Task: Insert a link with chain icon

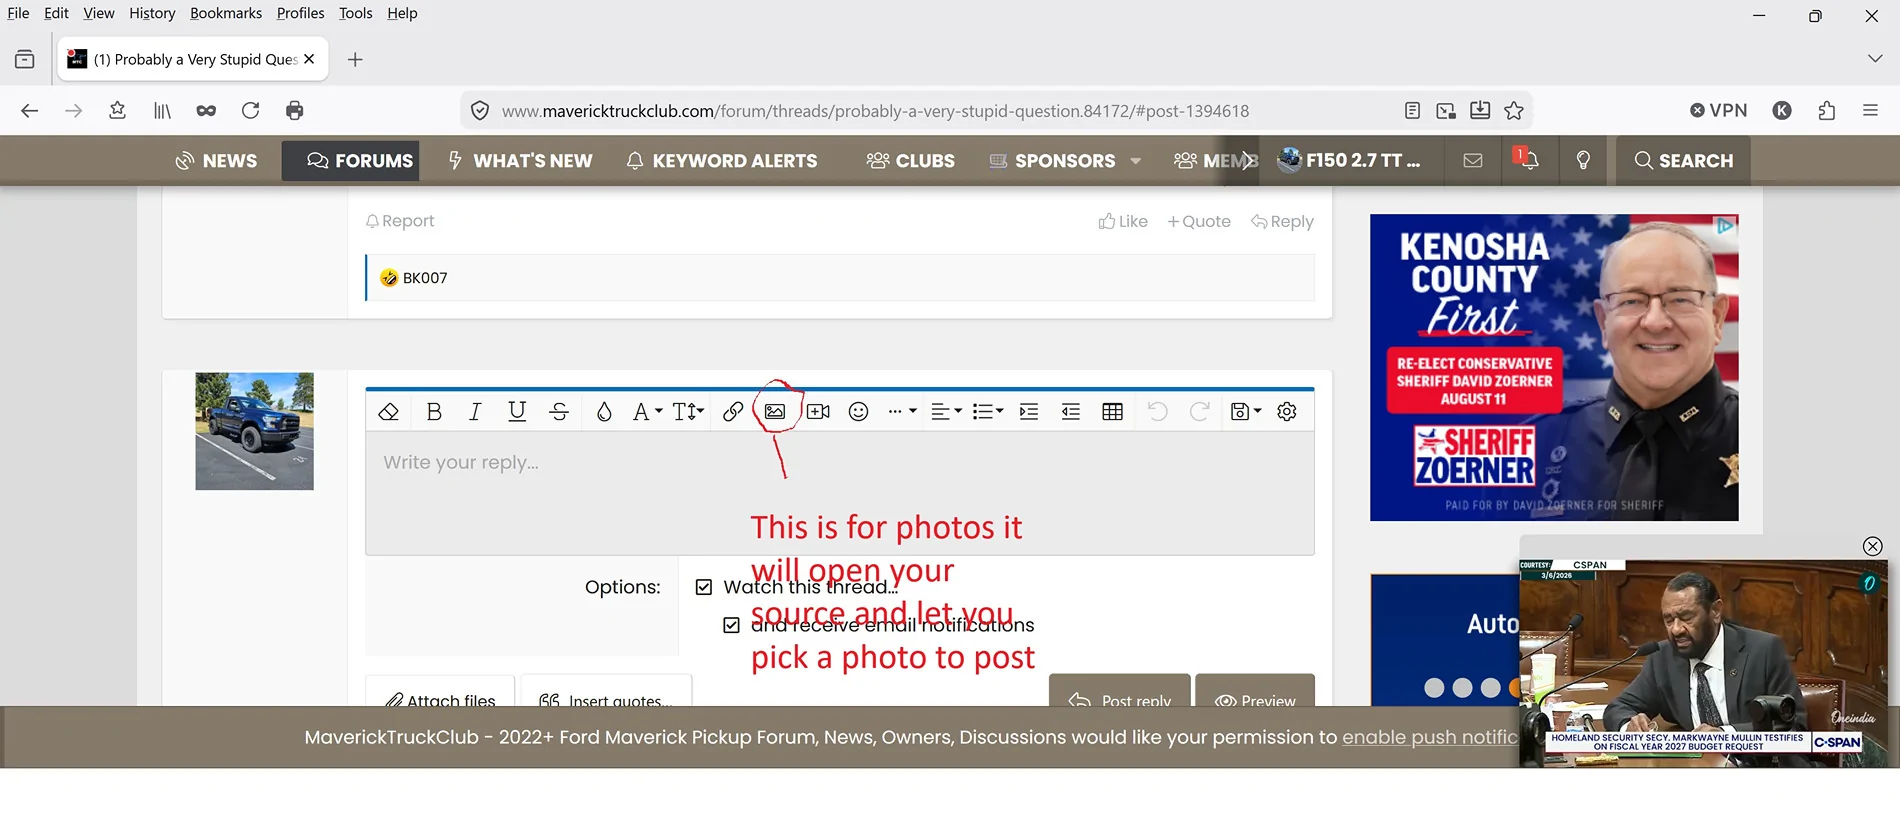Action: [x=733, y=411]
